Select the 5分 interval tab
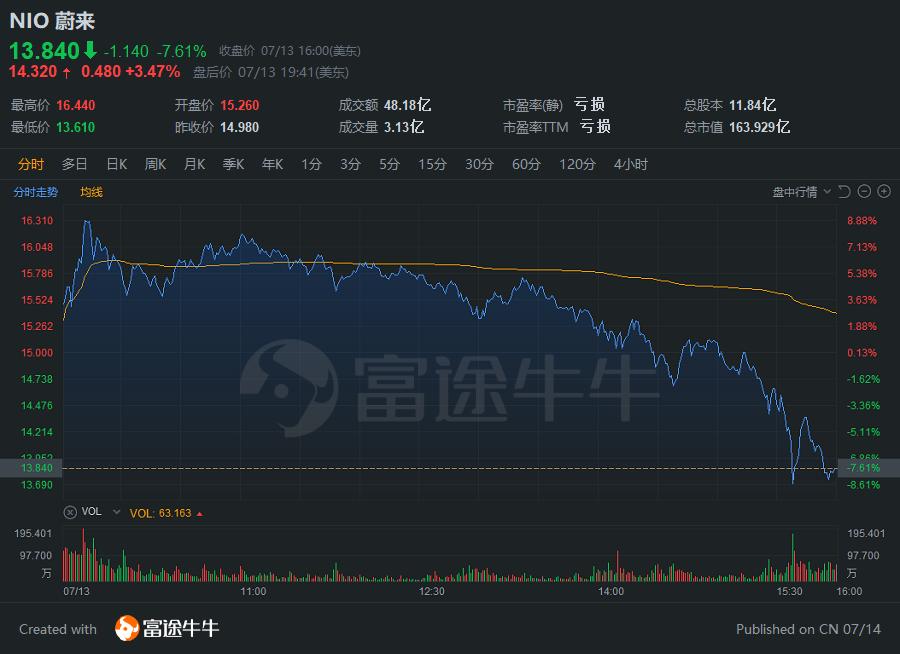Image resolution: width=900 pixels, height=654 pixels. (389, 164)
